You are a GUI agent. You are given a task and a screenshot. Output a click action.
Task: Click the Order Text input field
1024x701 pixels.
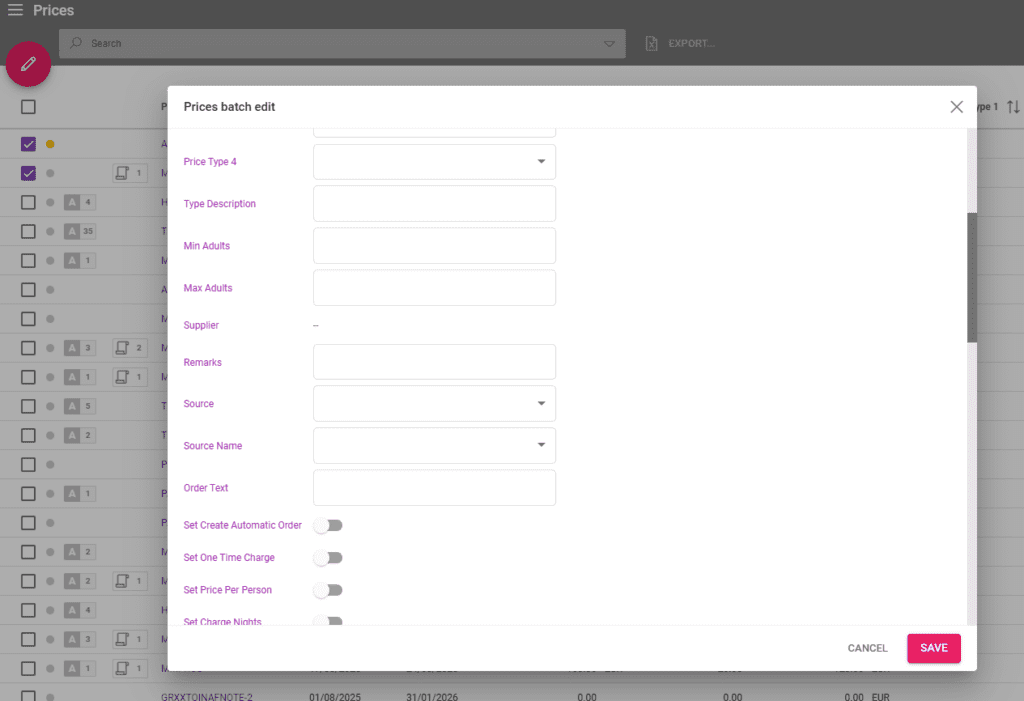pos(434,487)
